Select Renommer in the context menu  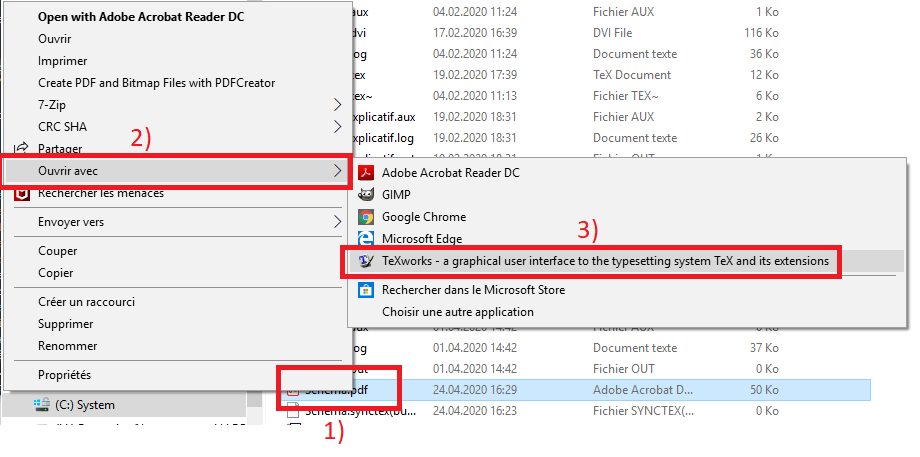pos(67,346)
